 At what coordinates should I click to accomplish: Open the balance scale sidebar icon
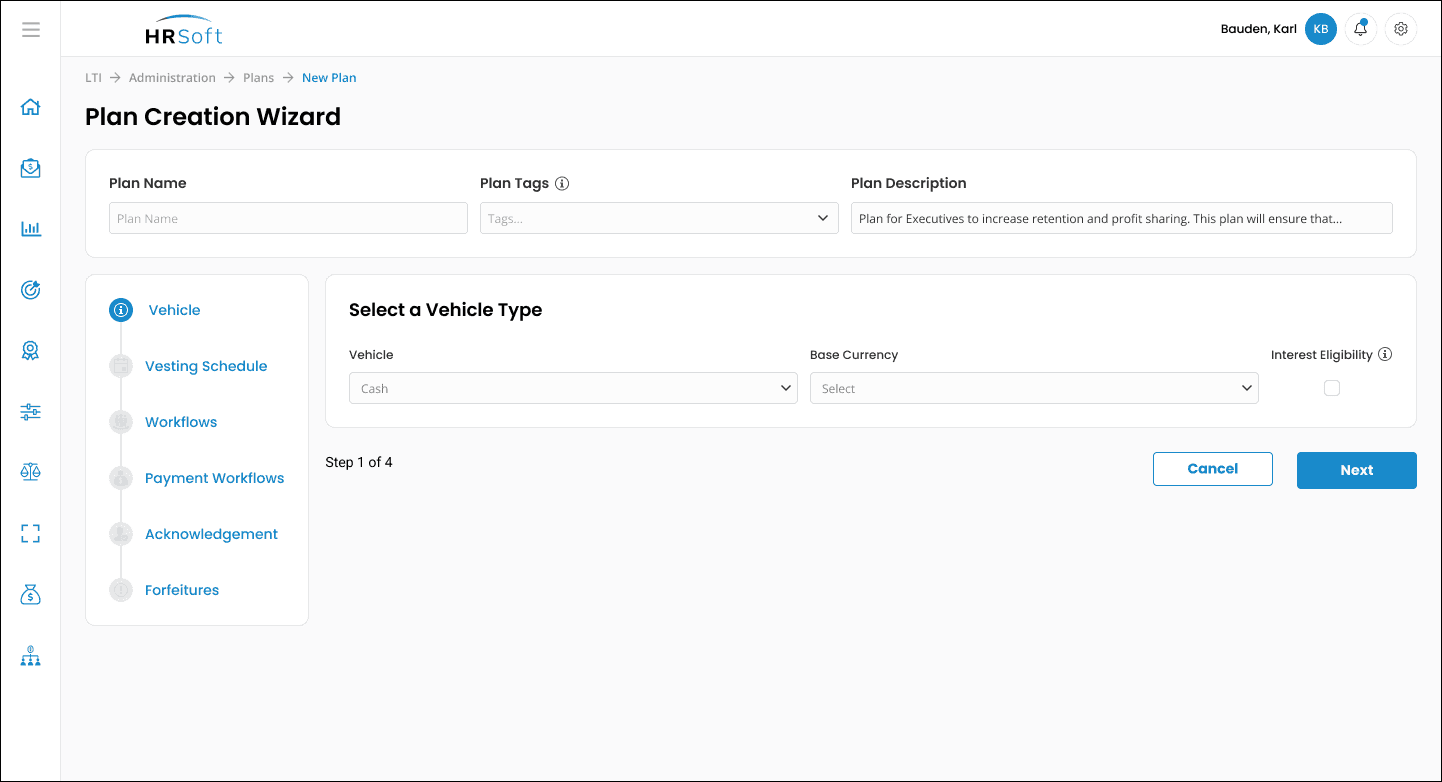(31, 472)
